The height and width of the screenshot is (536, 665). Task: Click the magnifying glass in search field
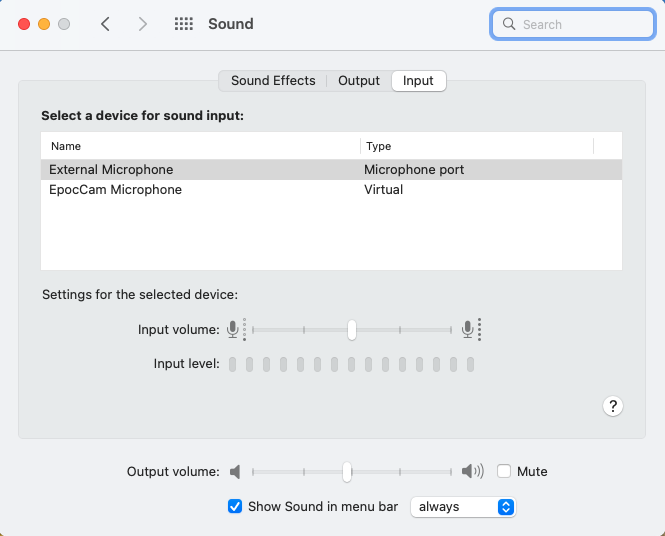click(509, 24)
